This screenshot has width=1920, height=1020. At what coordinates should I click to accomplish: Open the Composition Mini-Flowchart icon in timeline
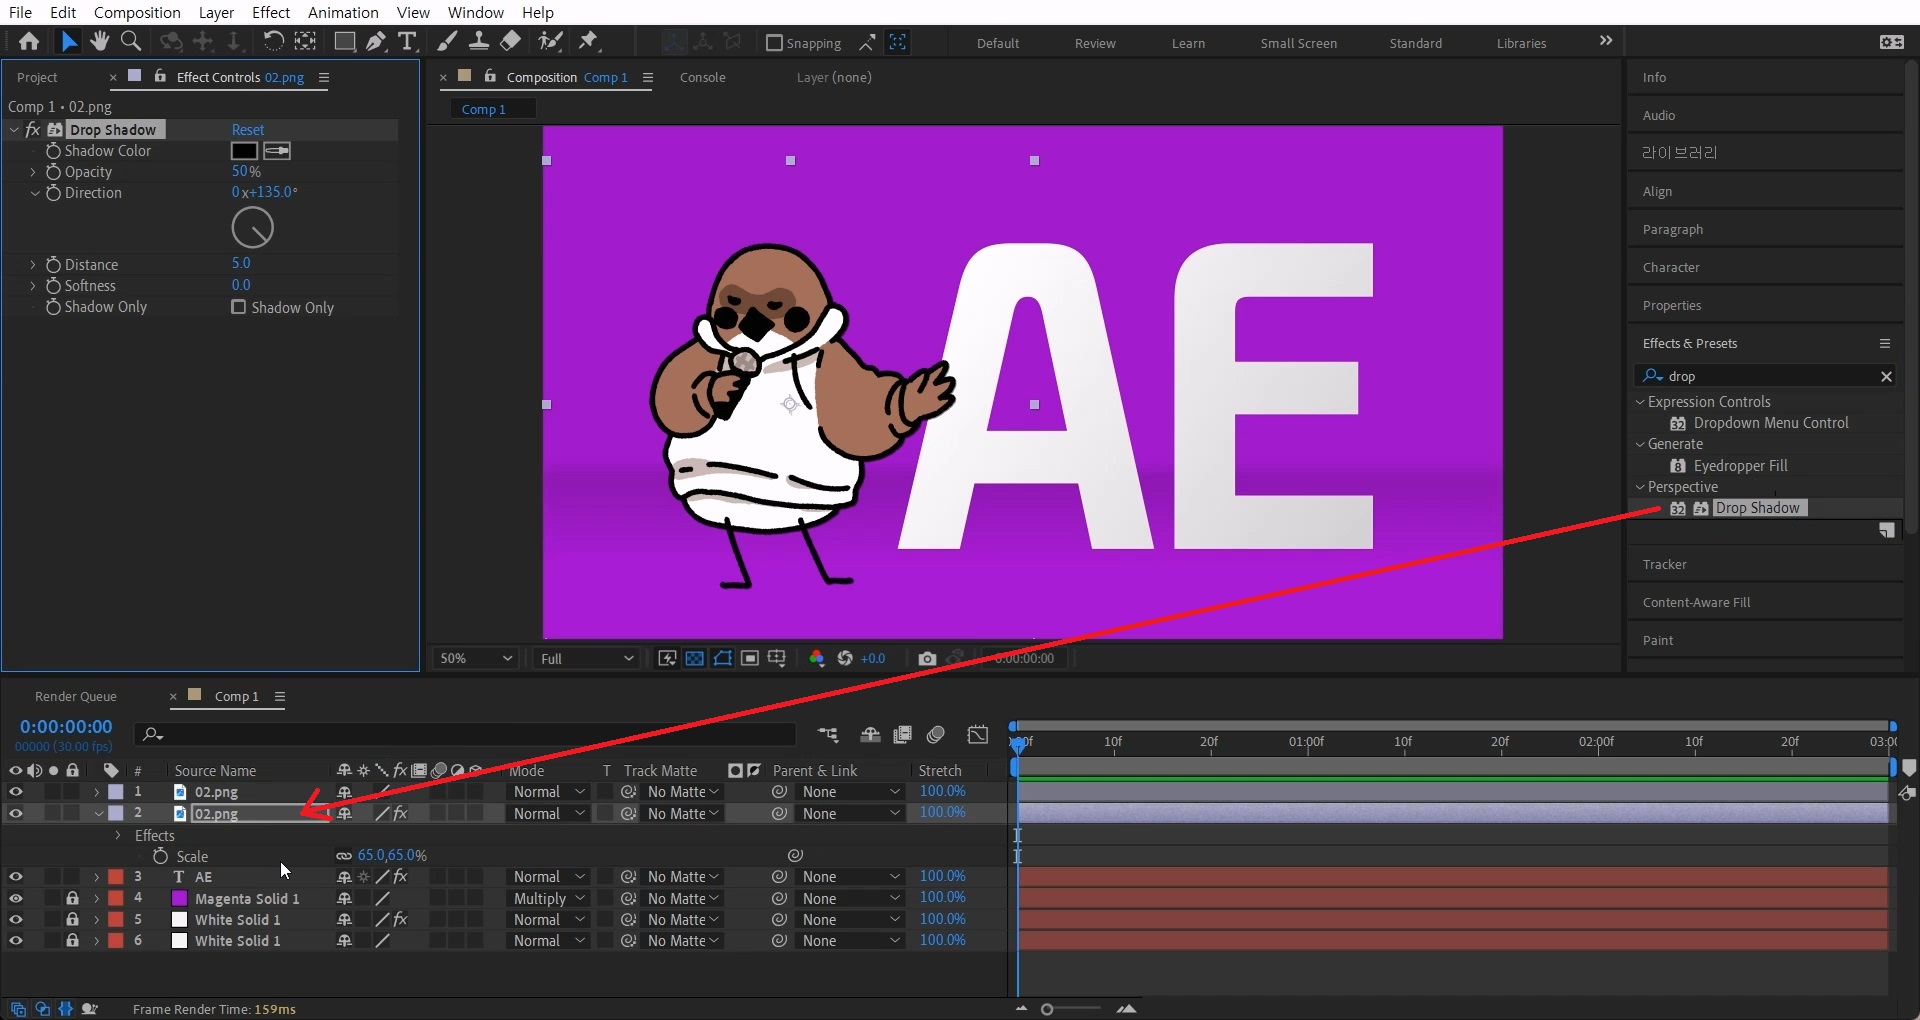tap(828, 735)
